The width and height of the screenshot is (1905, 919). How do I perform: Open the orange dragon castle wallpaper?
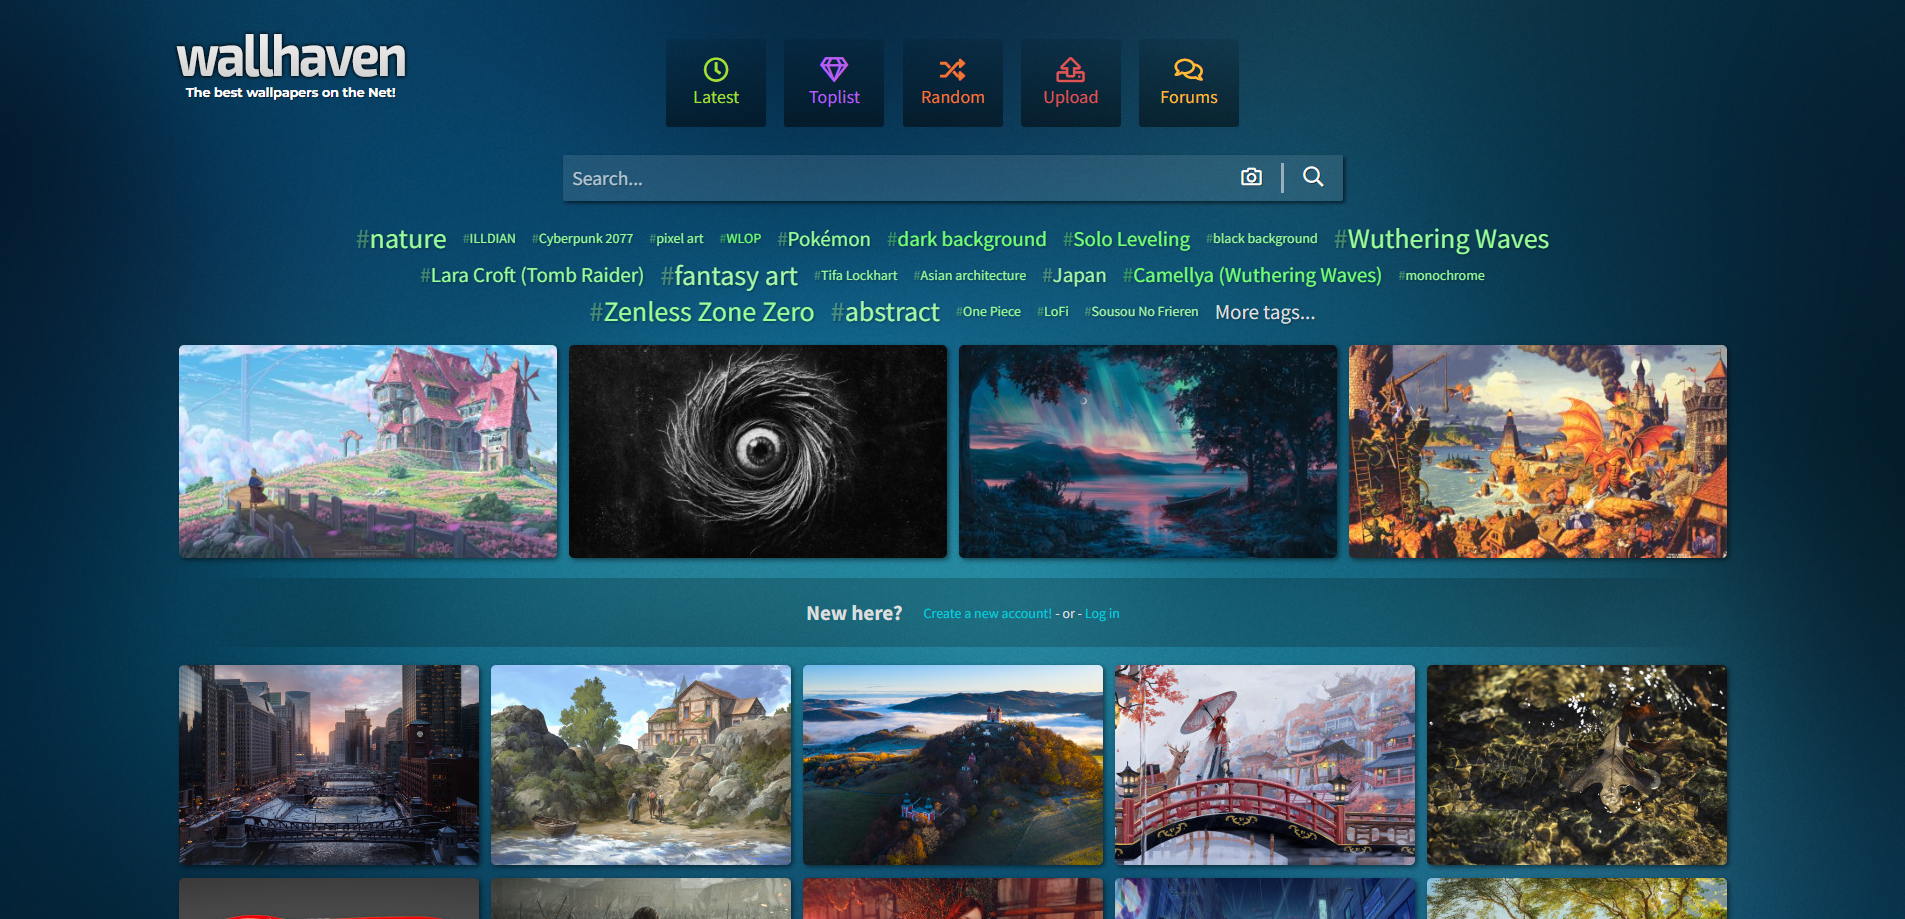coord(1538,451)
